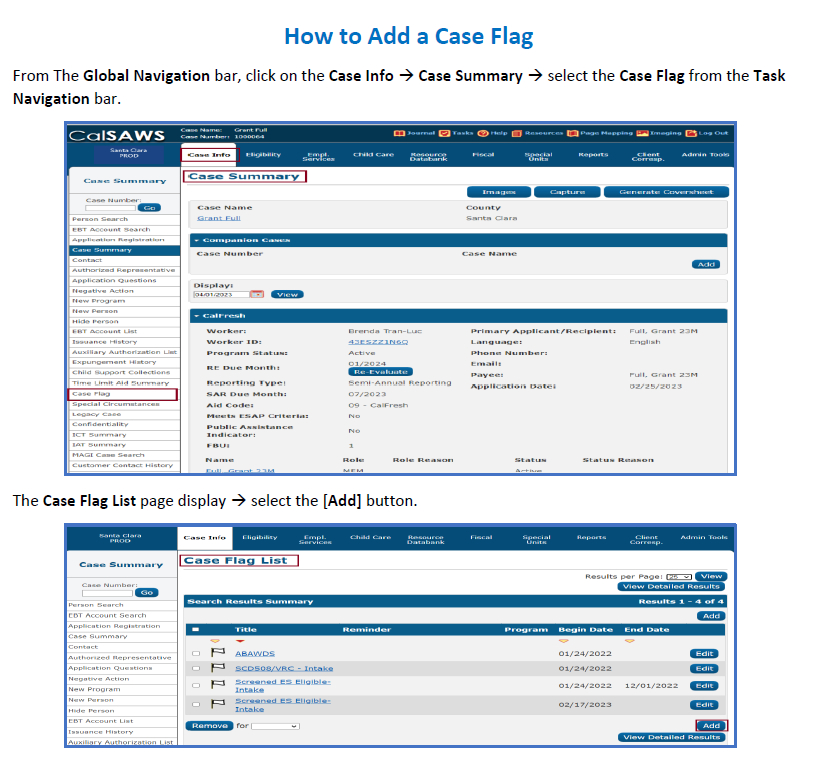
Task: Click the View button beside the Display date
Action: (287, 295)
